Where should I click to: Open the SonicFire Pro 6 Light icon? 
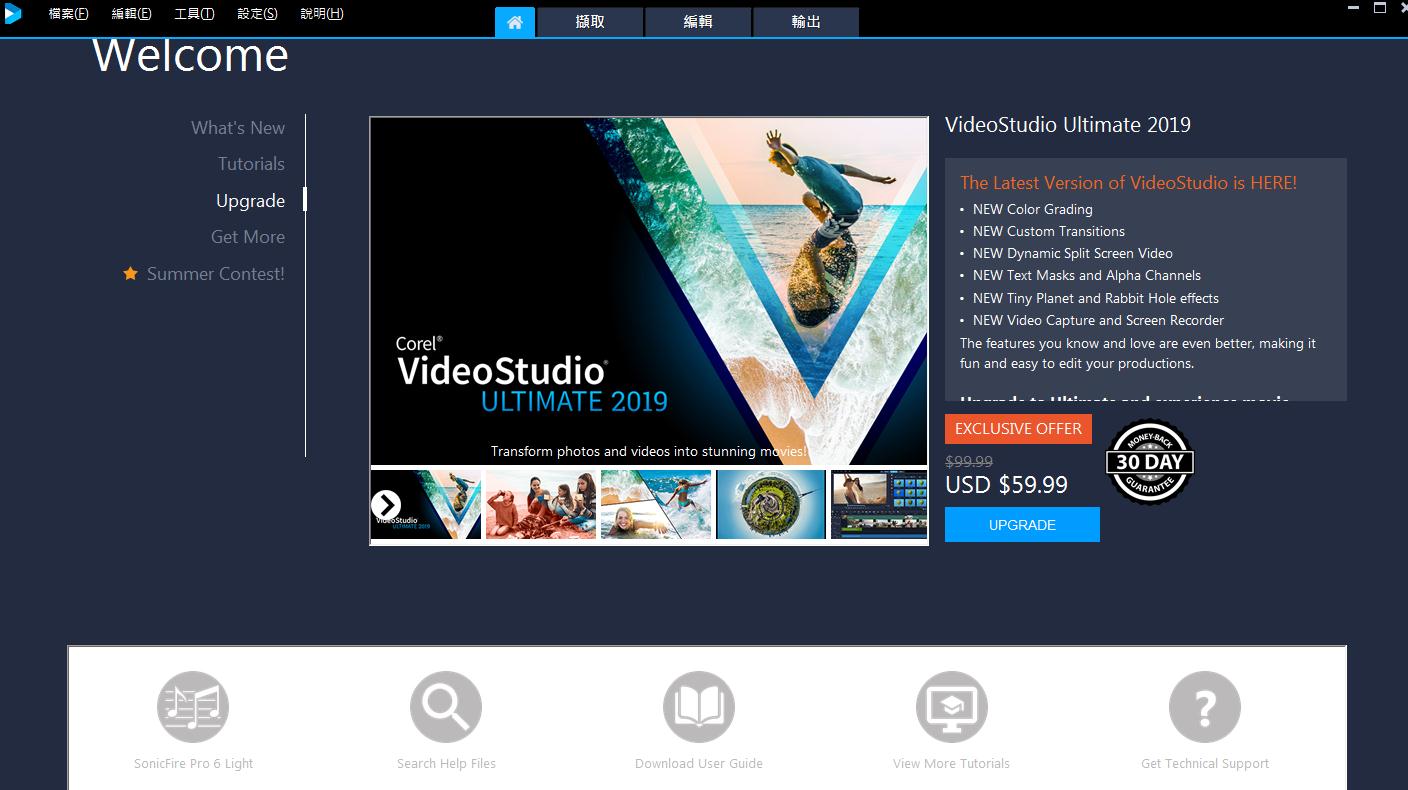pyautogui.click(x=193, y=707)
